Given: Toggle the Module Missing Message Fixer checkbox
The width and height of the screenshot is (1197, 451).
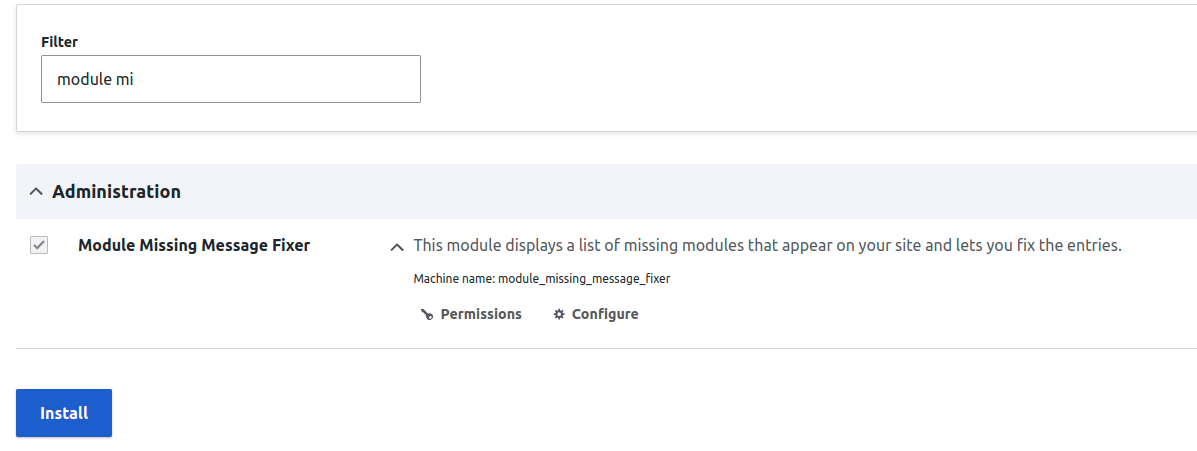Looking at the screenshot, I should click(39, 245).
